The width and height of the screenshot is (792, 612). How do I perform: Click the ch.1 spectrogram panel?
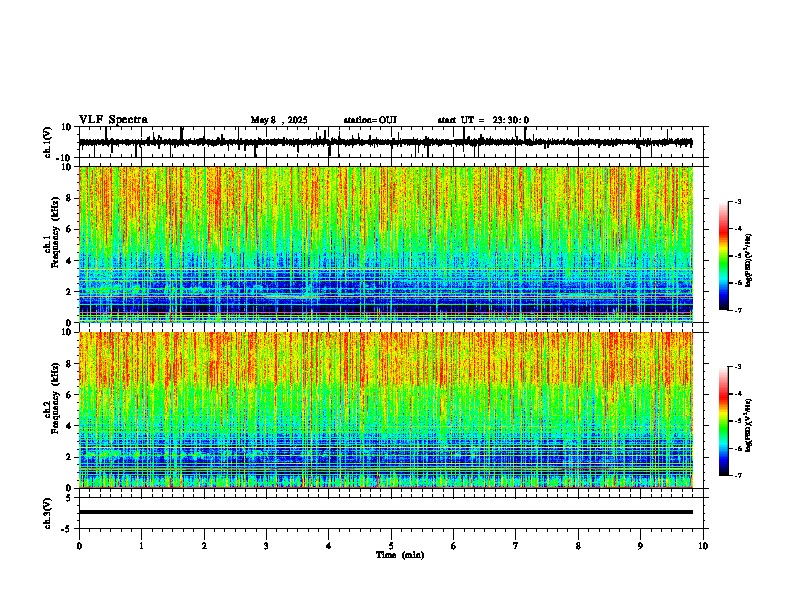click(386, 244)
